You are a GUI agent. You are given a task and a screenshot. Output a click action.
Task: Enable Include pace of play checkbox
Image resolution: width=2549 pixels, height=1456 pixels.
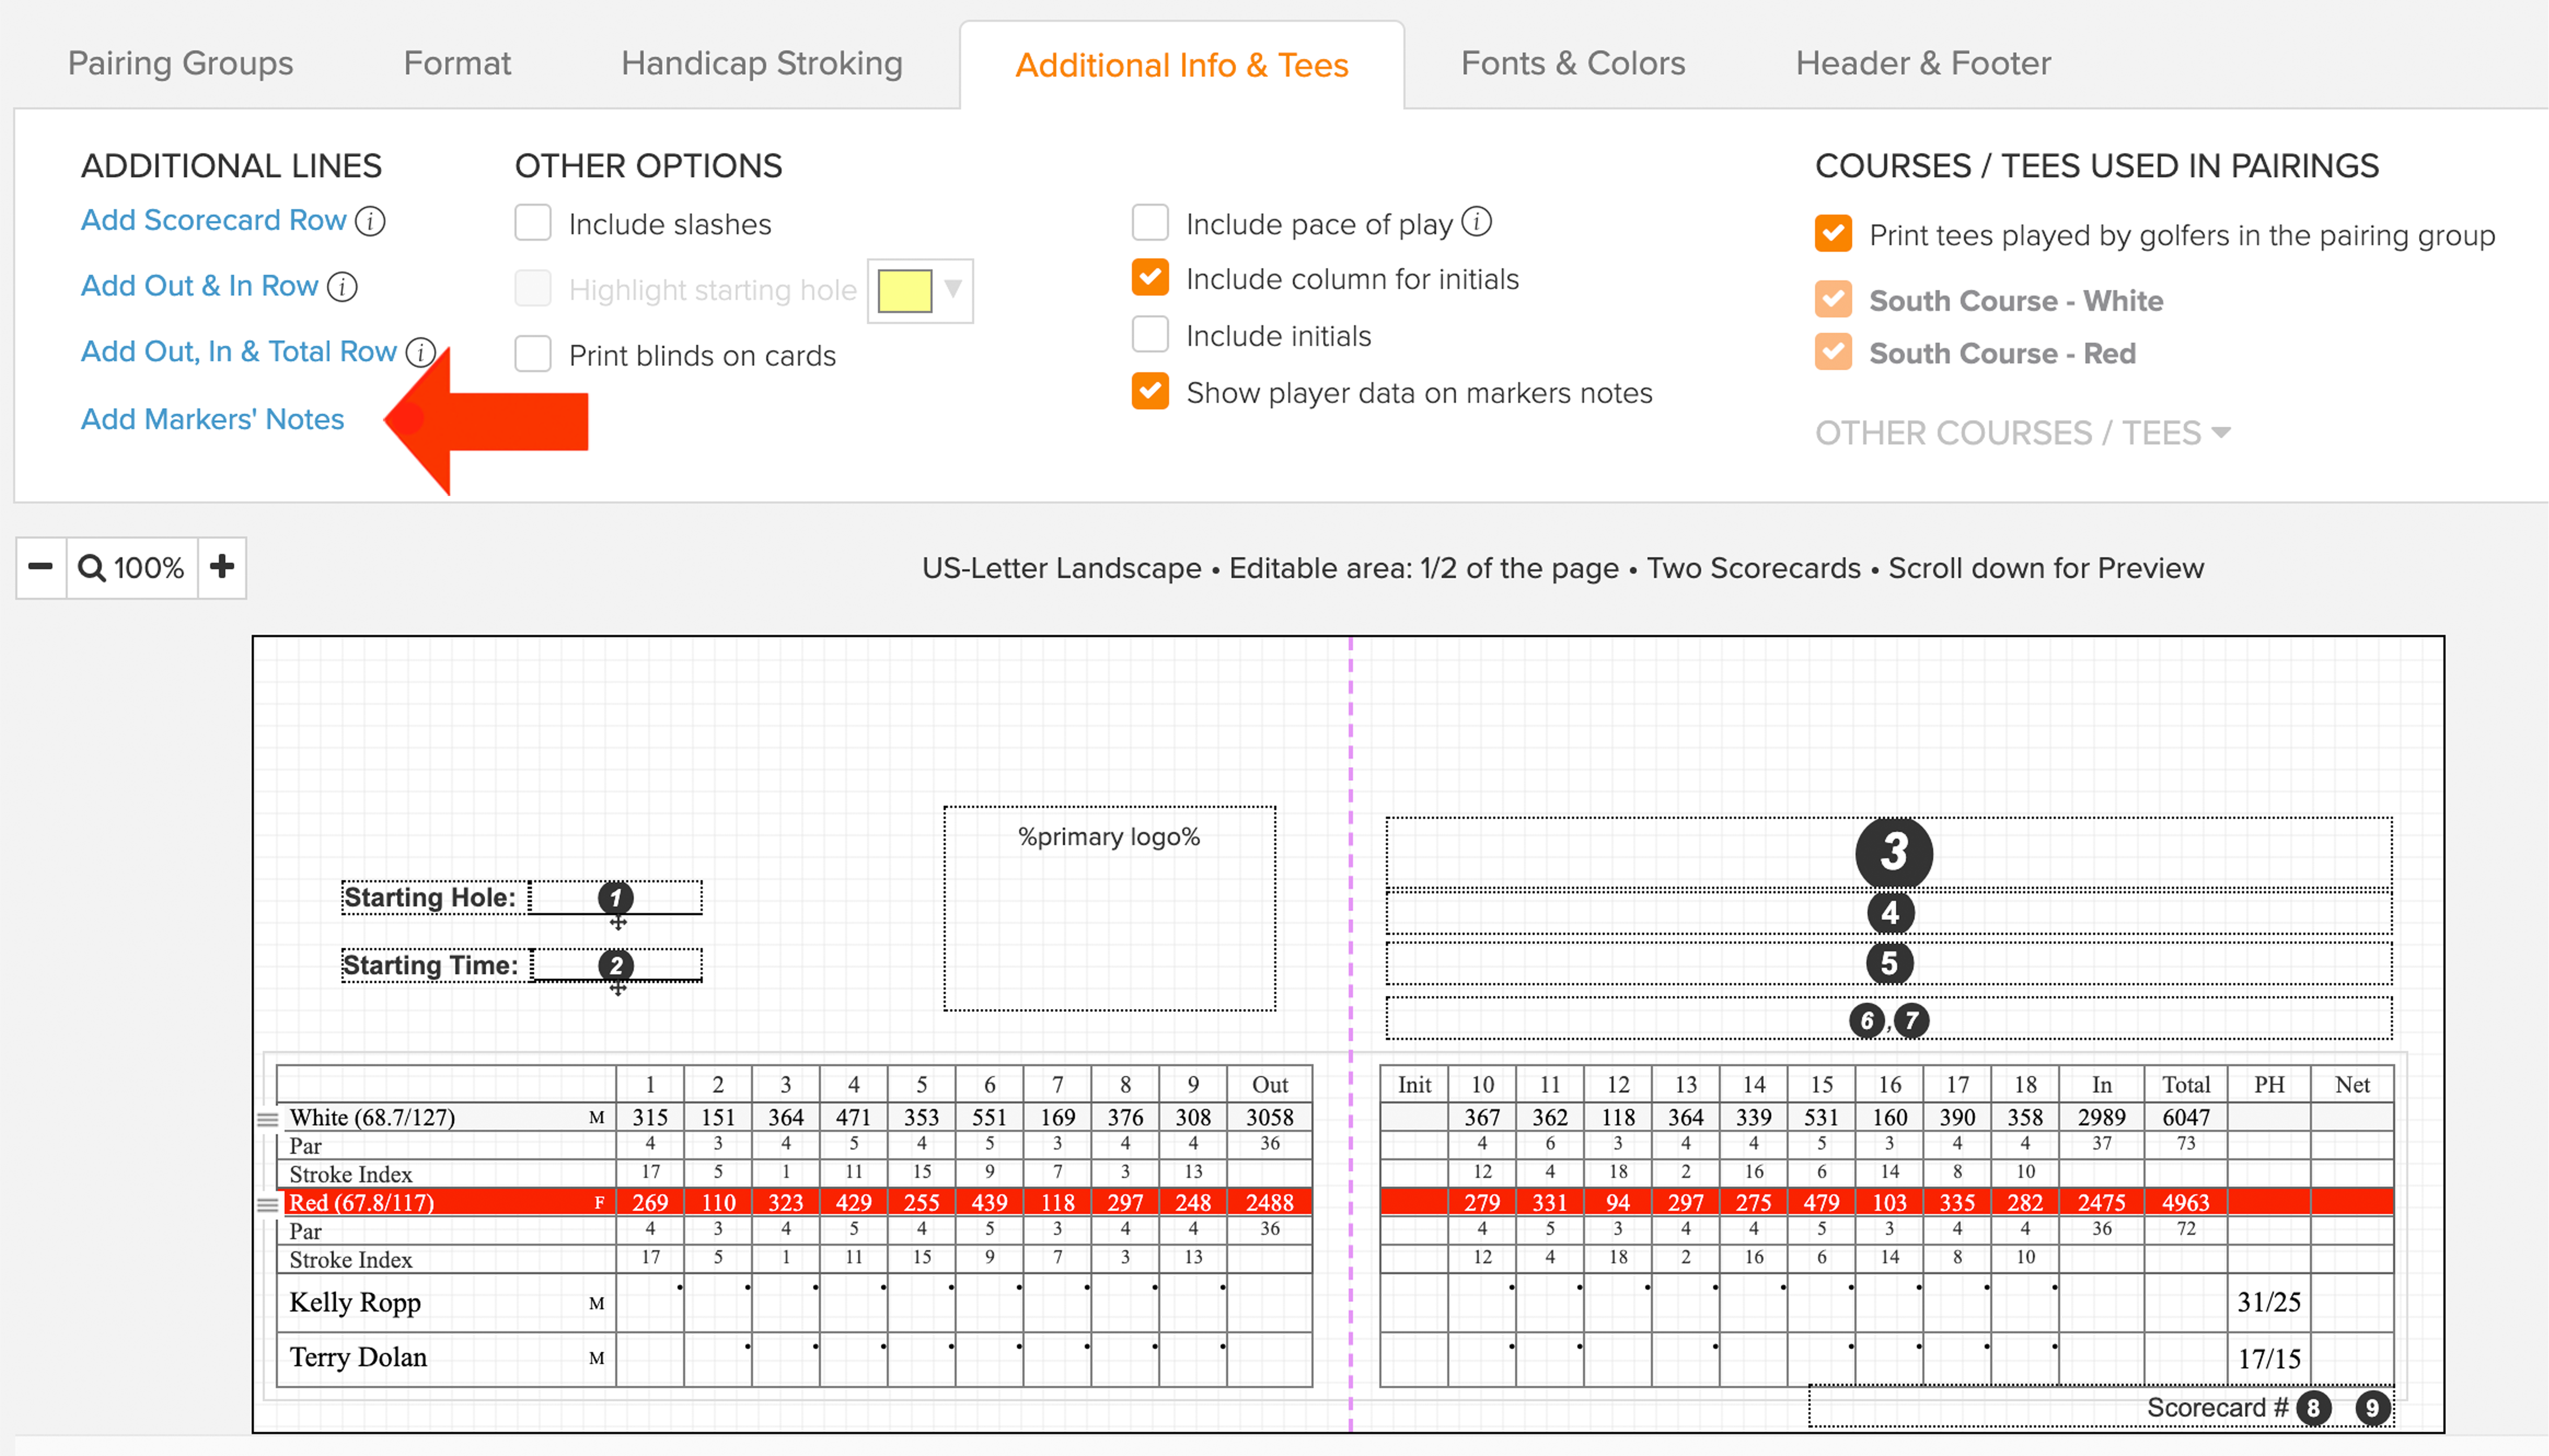[1150, 223]
